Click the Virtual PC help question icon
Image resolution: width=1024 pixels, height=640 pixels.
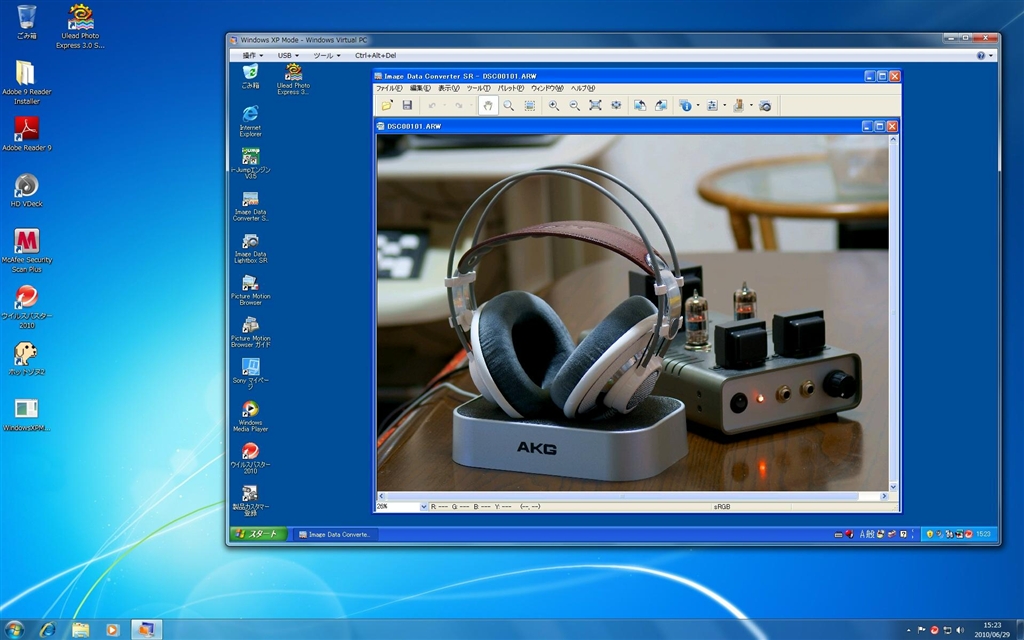click(980, 56)
